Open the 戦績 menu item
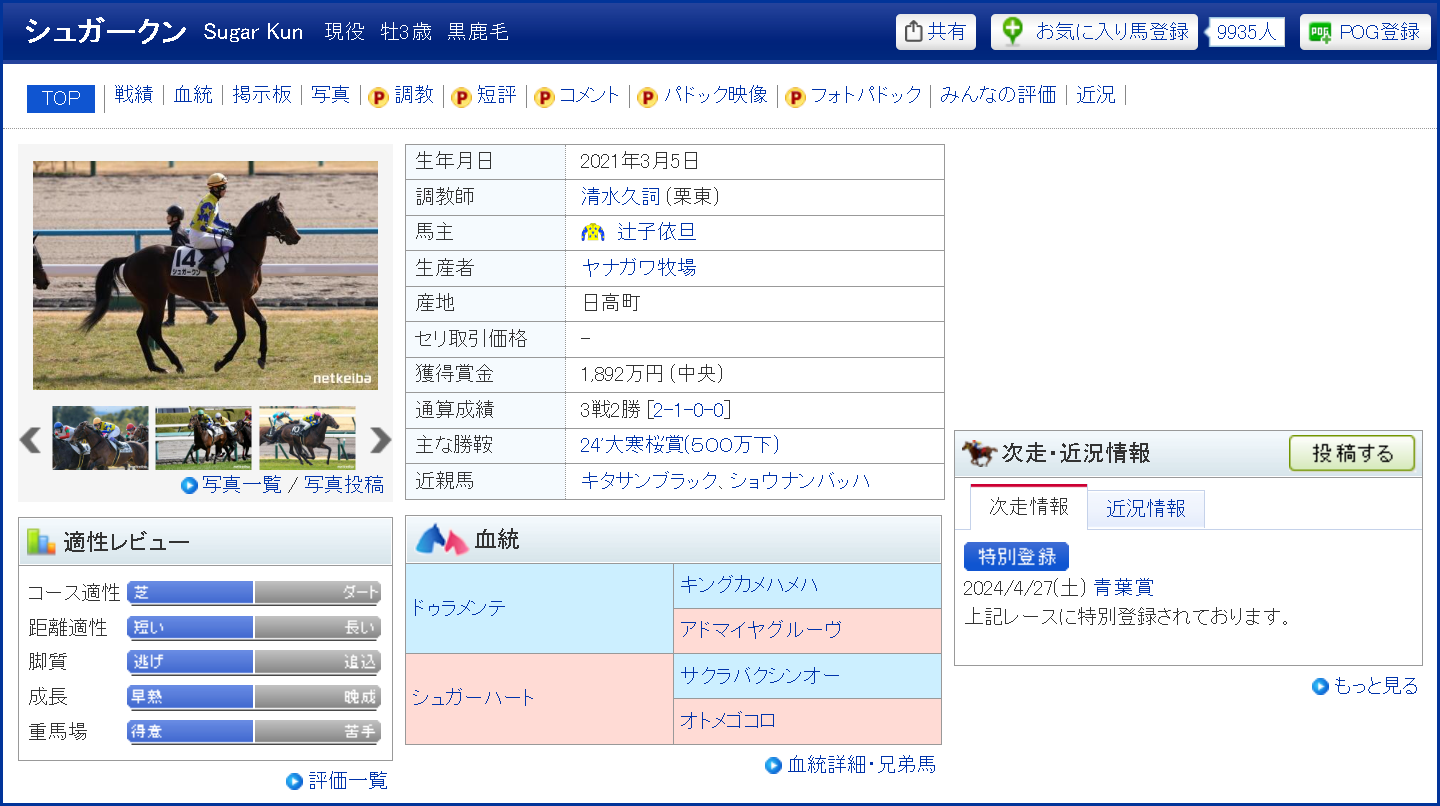 pos(133,95)
